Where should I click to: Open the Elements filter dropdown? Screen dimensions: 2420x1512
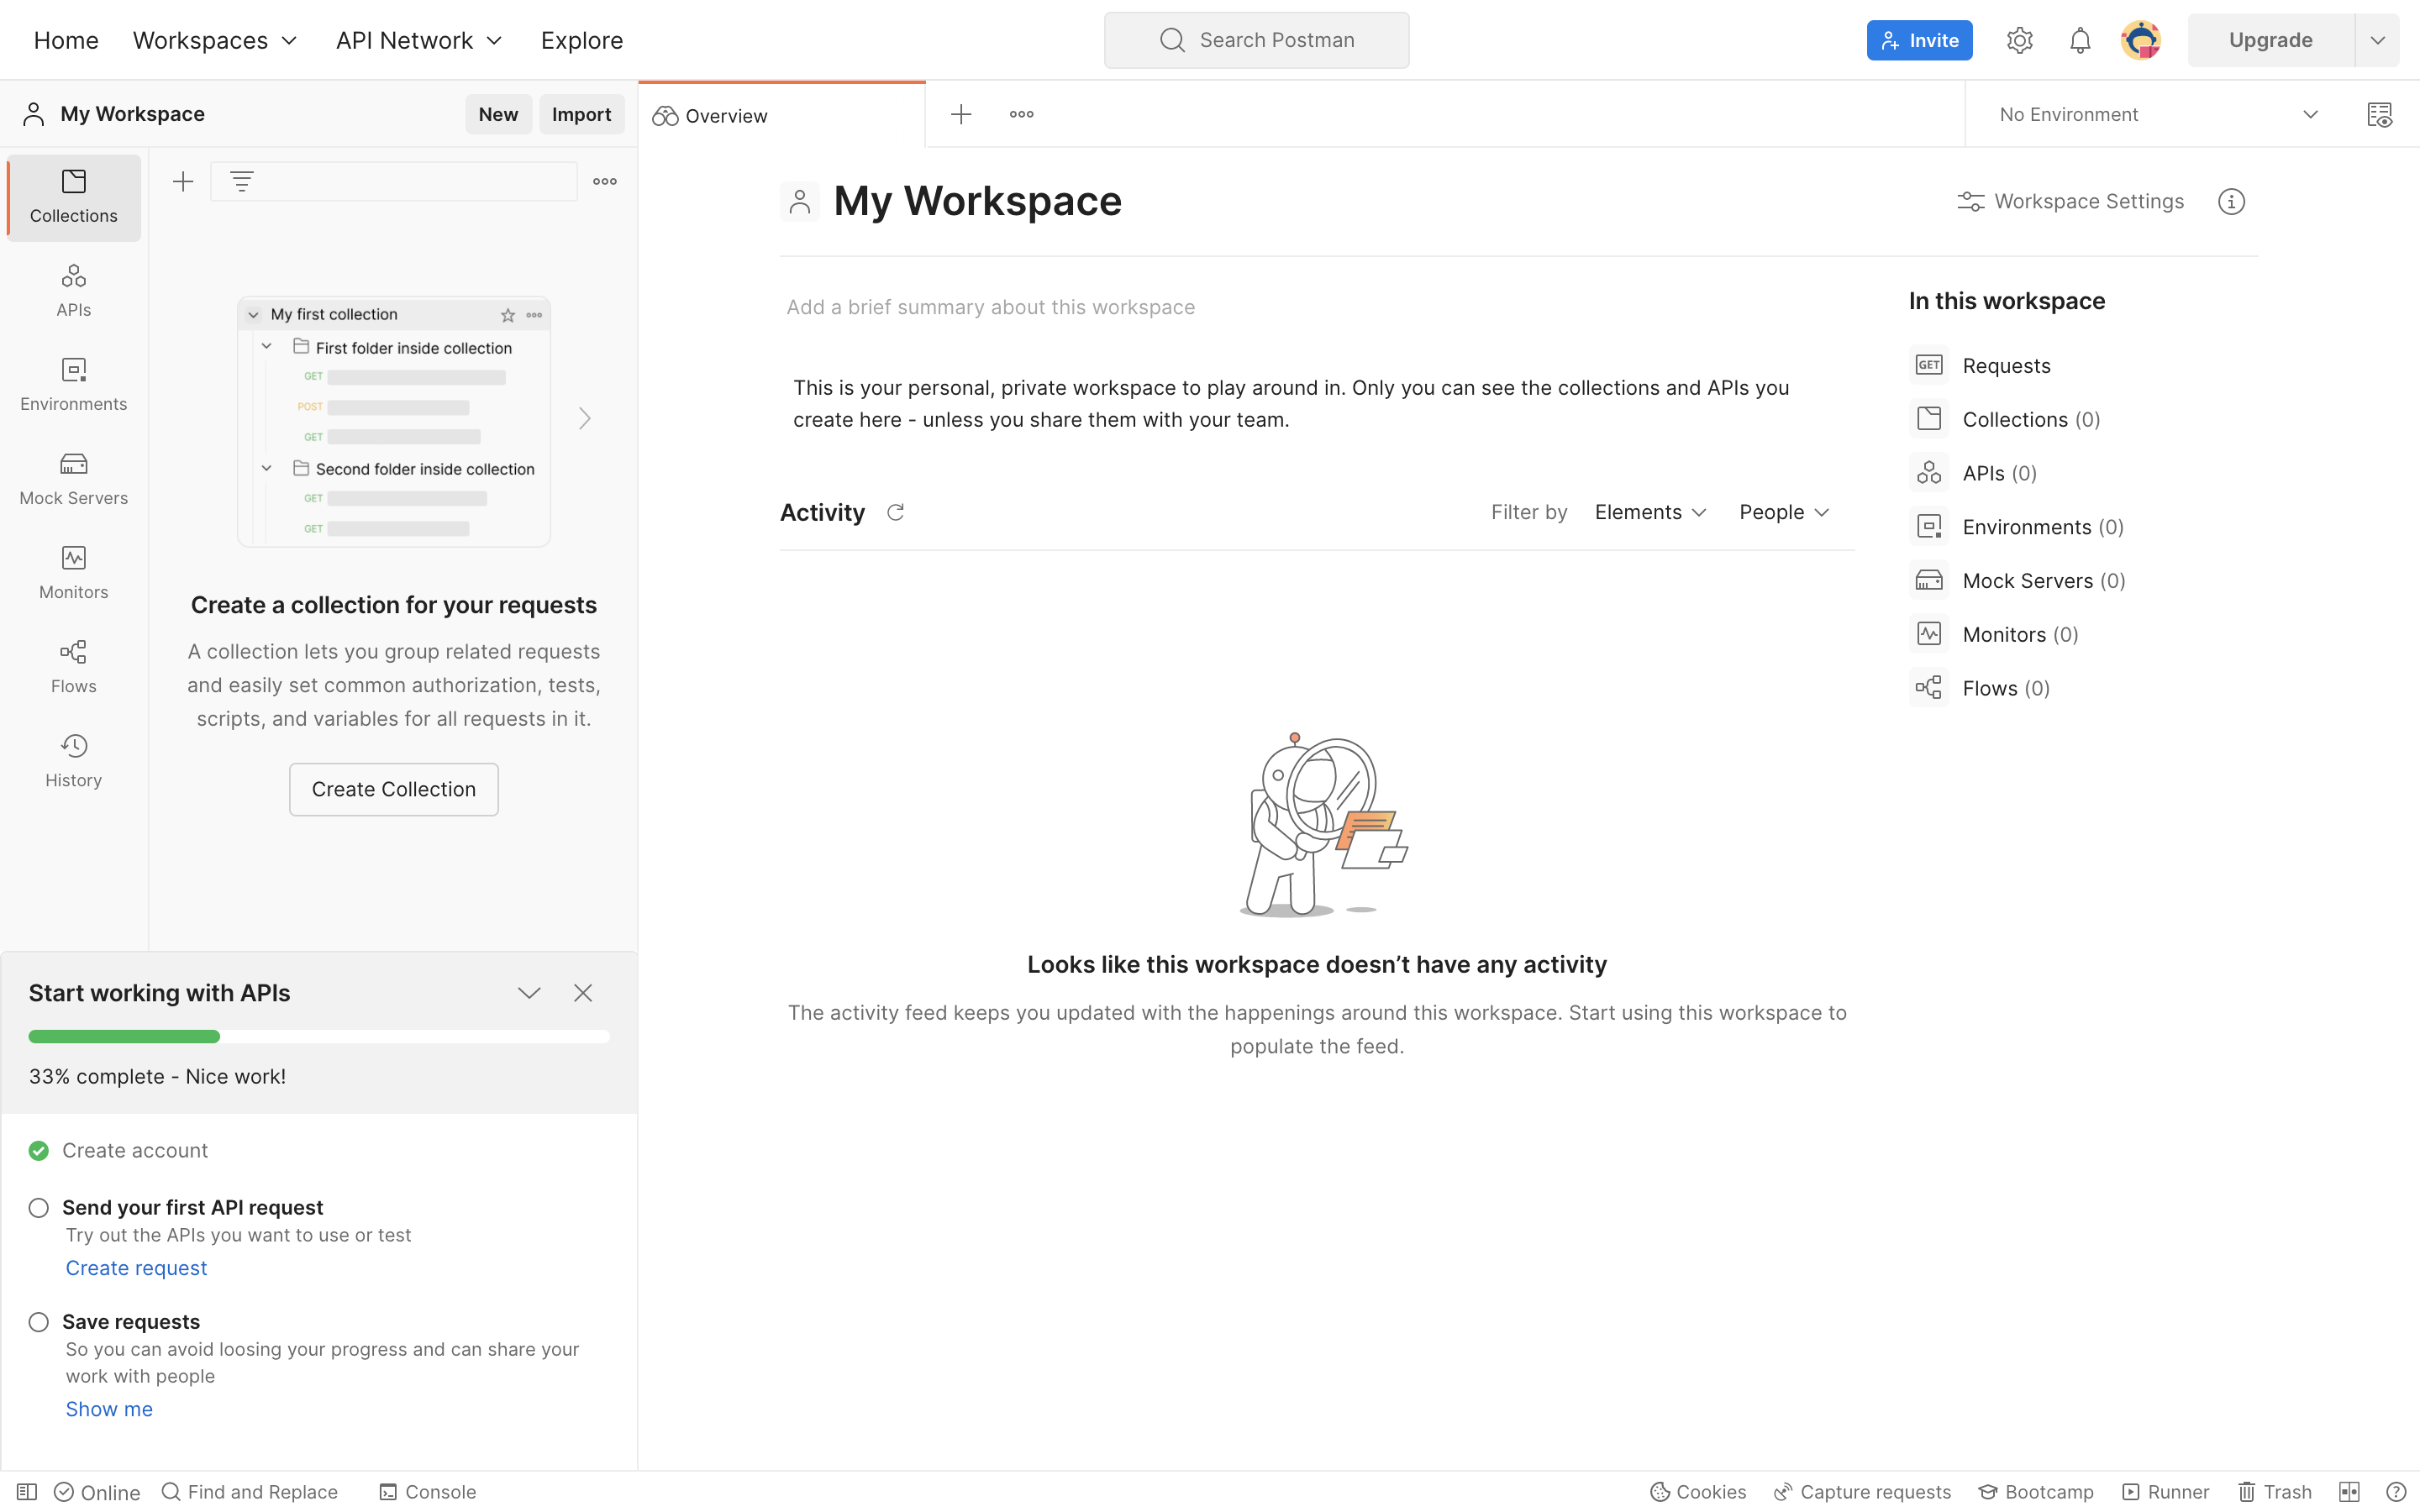1650,512
